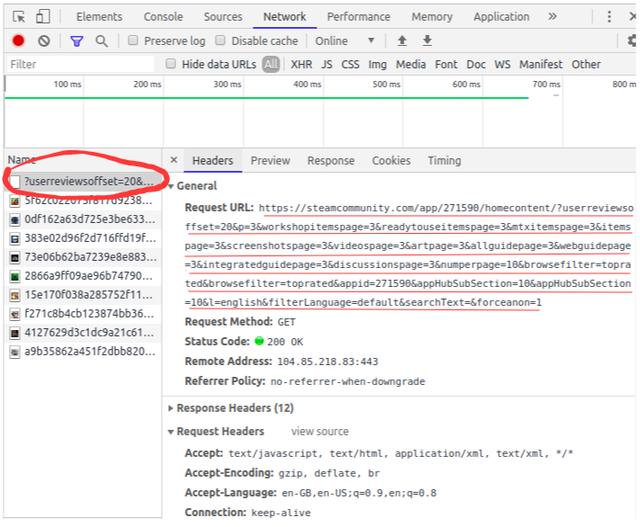The width and height of the screenshot is (640, 527).
Task: Filter requests by Media
Action: pyautogui.click(x=411, y=64)
